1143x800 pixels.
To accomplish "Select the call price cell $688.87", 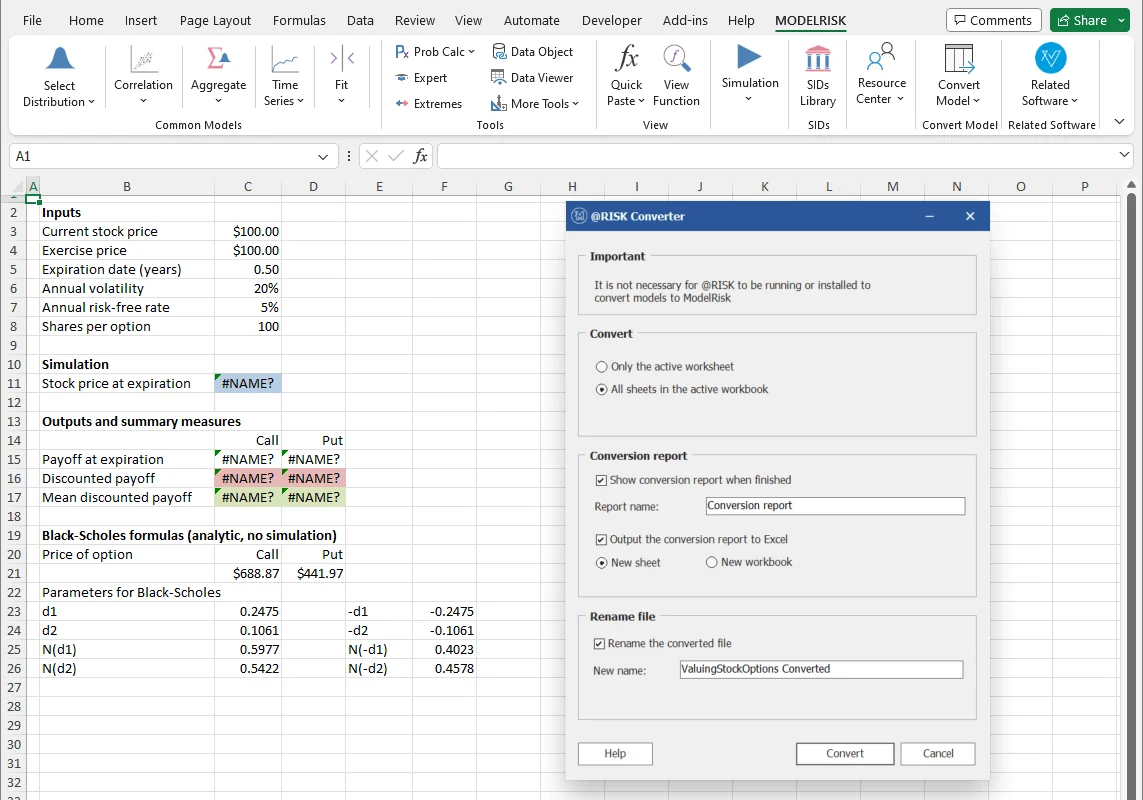I will click(248, 574).
